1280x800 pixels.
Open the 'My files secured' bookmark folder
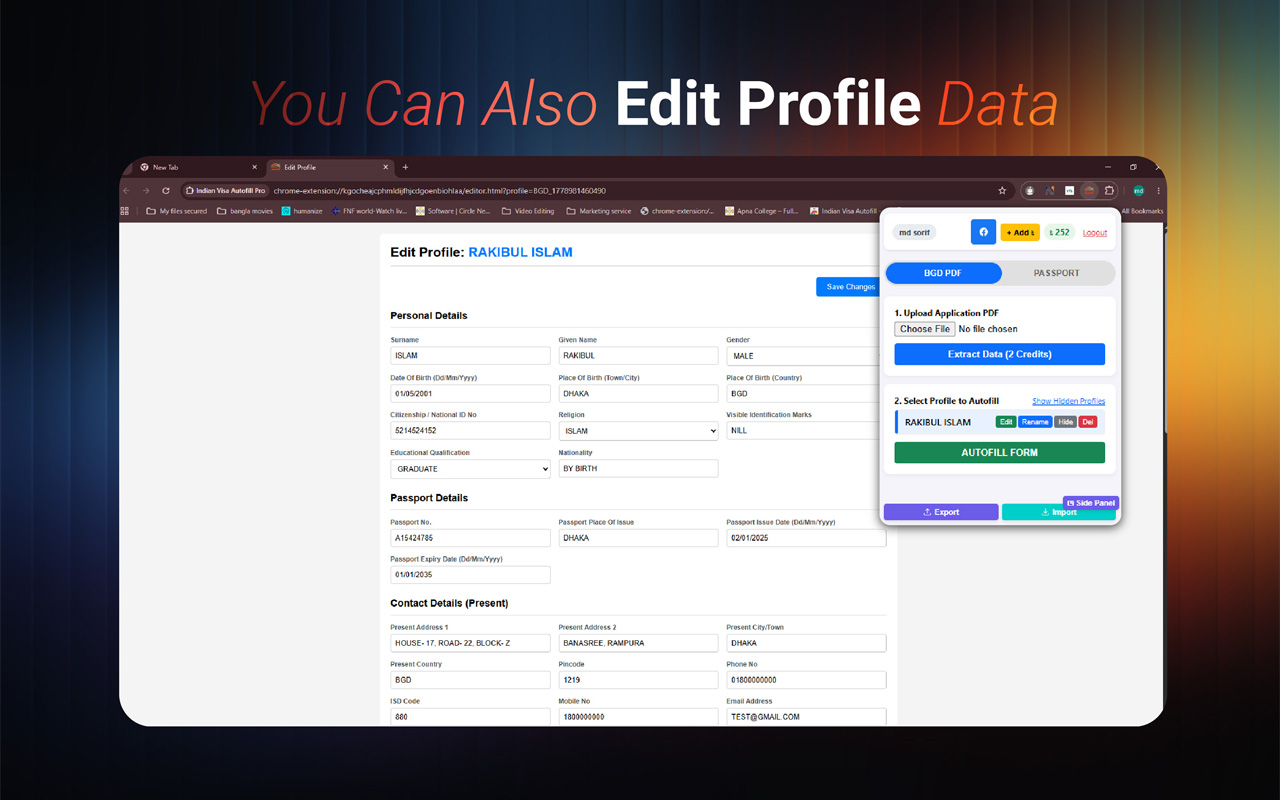tap(177, 211)
